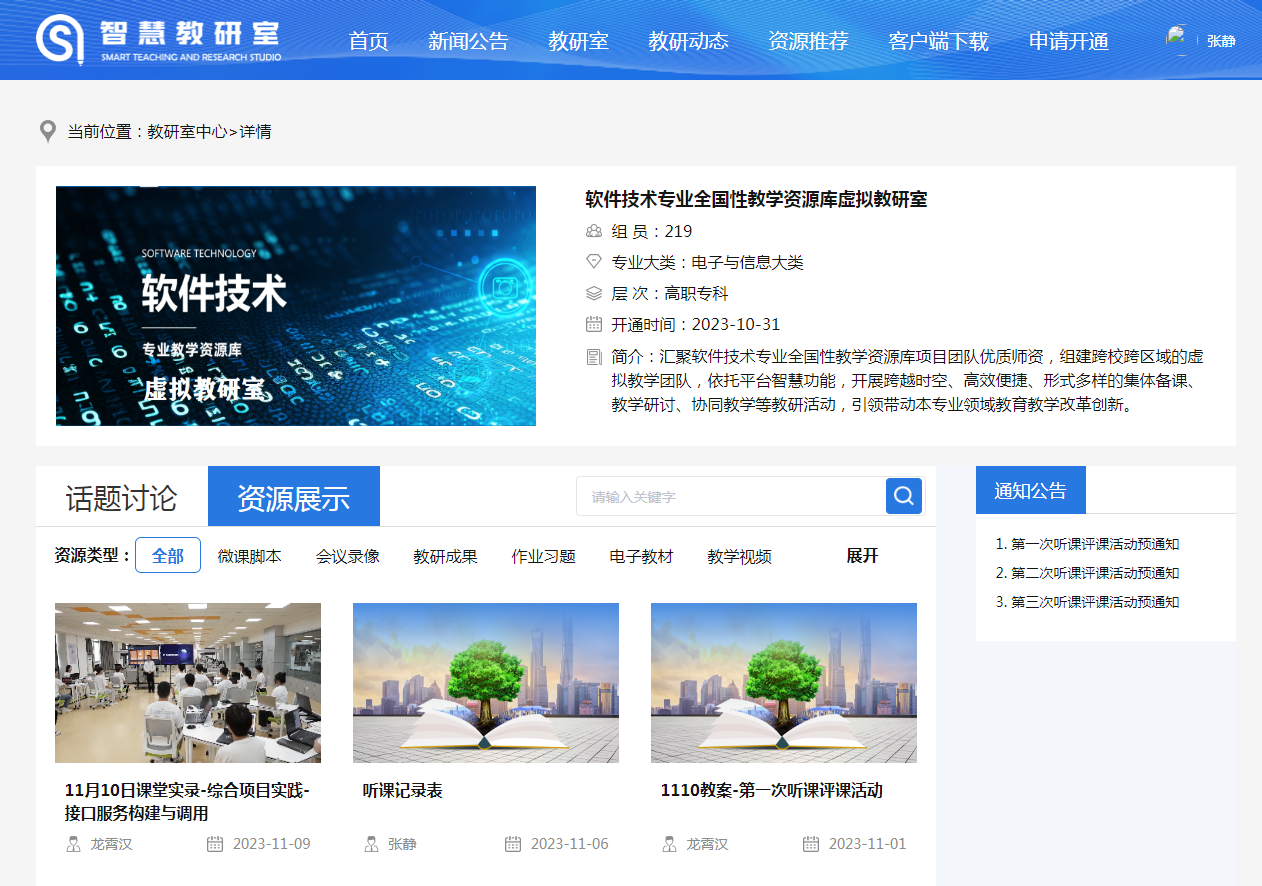This screenshot has height=886, width=1262.
Task: Open 新闻公告 in the navigation bar
Action: (x=468, y=41)
